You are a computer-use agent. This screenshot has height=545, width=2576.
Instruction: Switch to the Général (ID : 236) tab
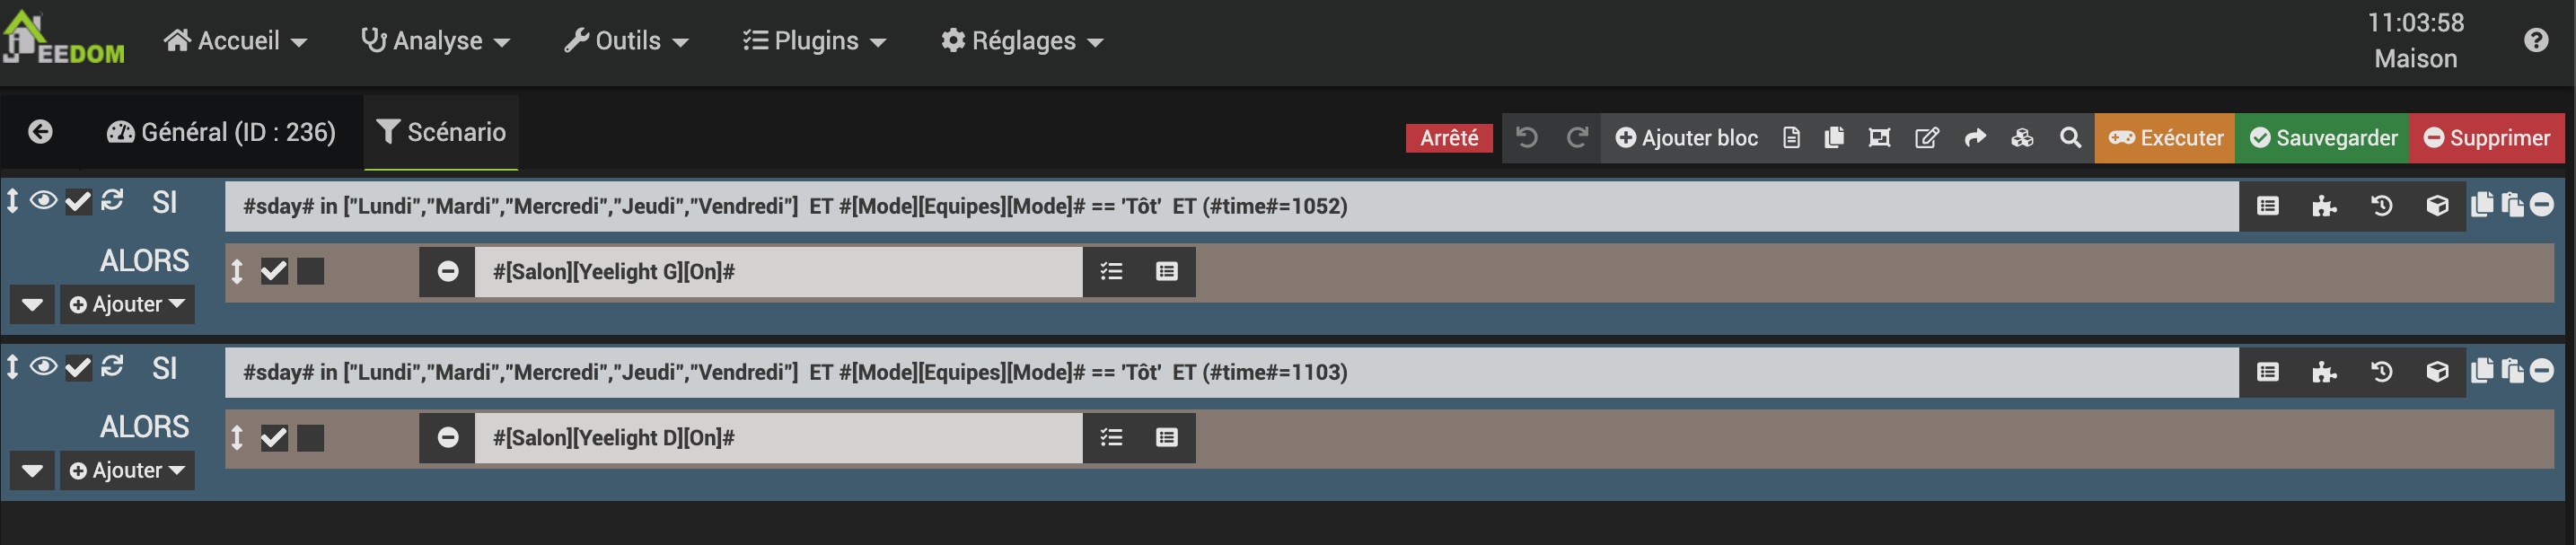point(221,132)
